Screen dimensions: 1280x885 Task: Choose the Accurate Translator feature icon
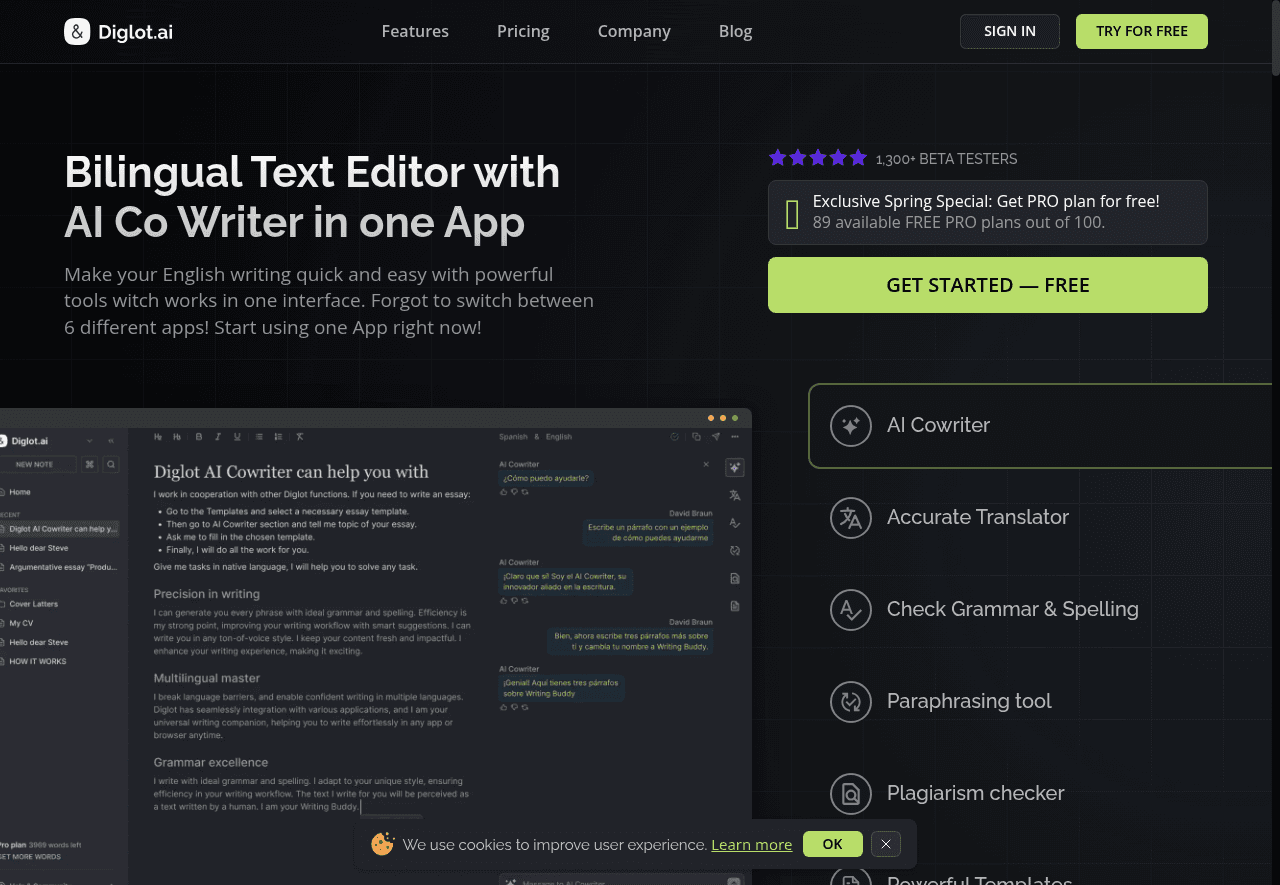850,518
